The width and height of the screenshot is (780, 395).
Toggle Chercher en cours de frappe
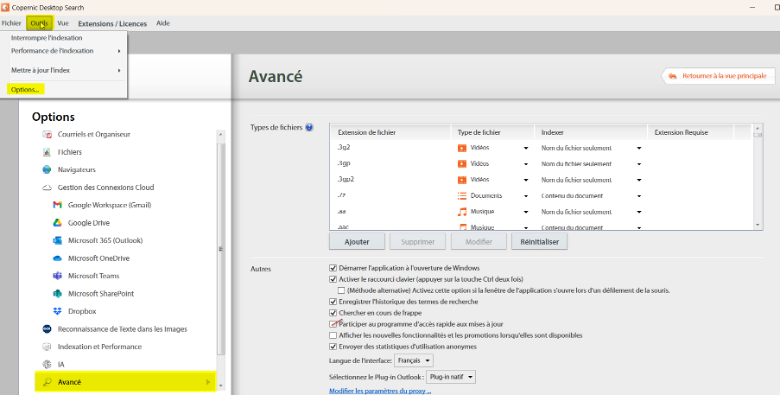[x=333, y=313]
